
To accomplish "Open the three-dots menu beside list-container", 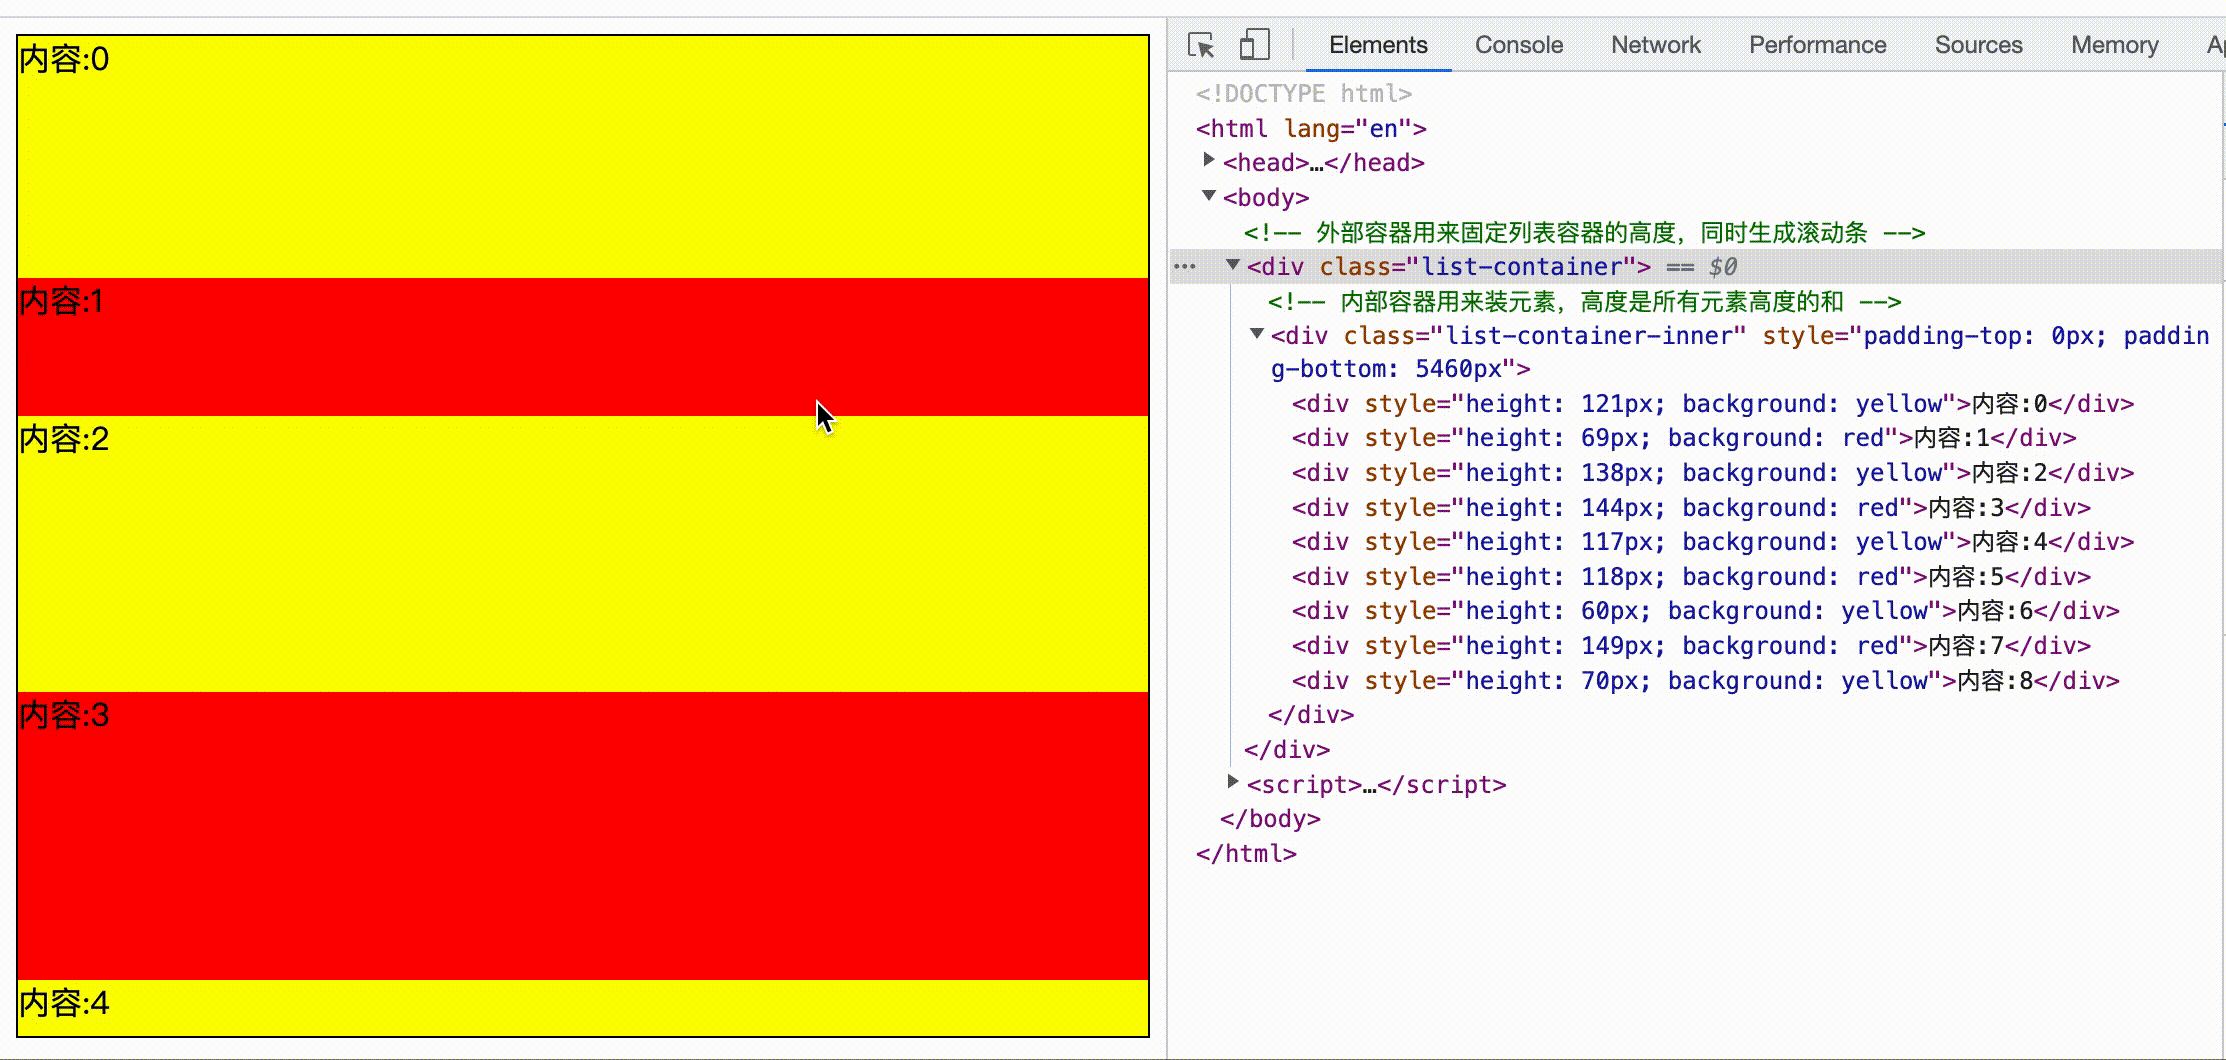I will 1185,267.
